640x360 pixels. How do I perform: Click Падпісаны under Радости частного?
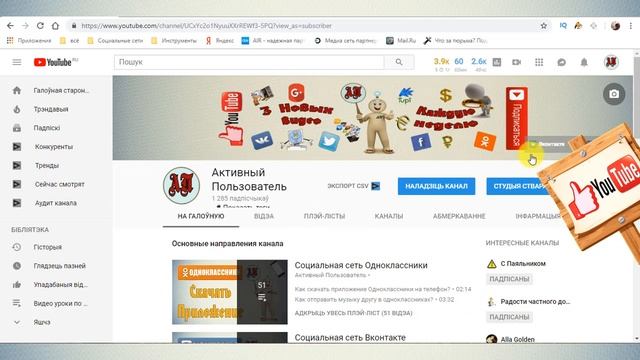coord(509,317)
